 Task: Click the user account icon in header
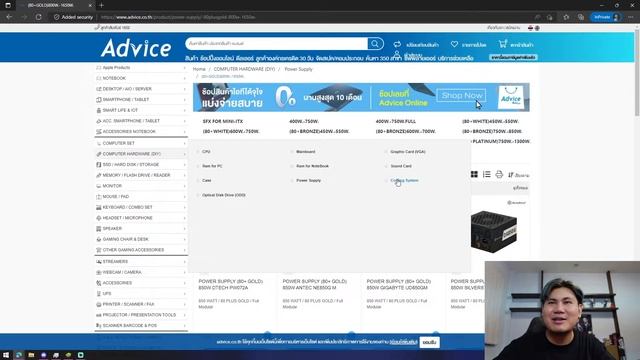[x=397, y=55]
